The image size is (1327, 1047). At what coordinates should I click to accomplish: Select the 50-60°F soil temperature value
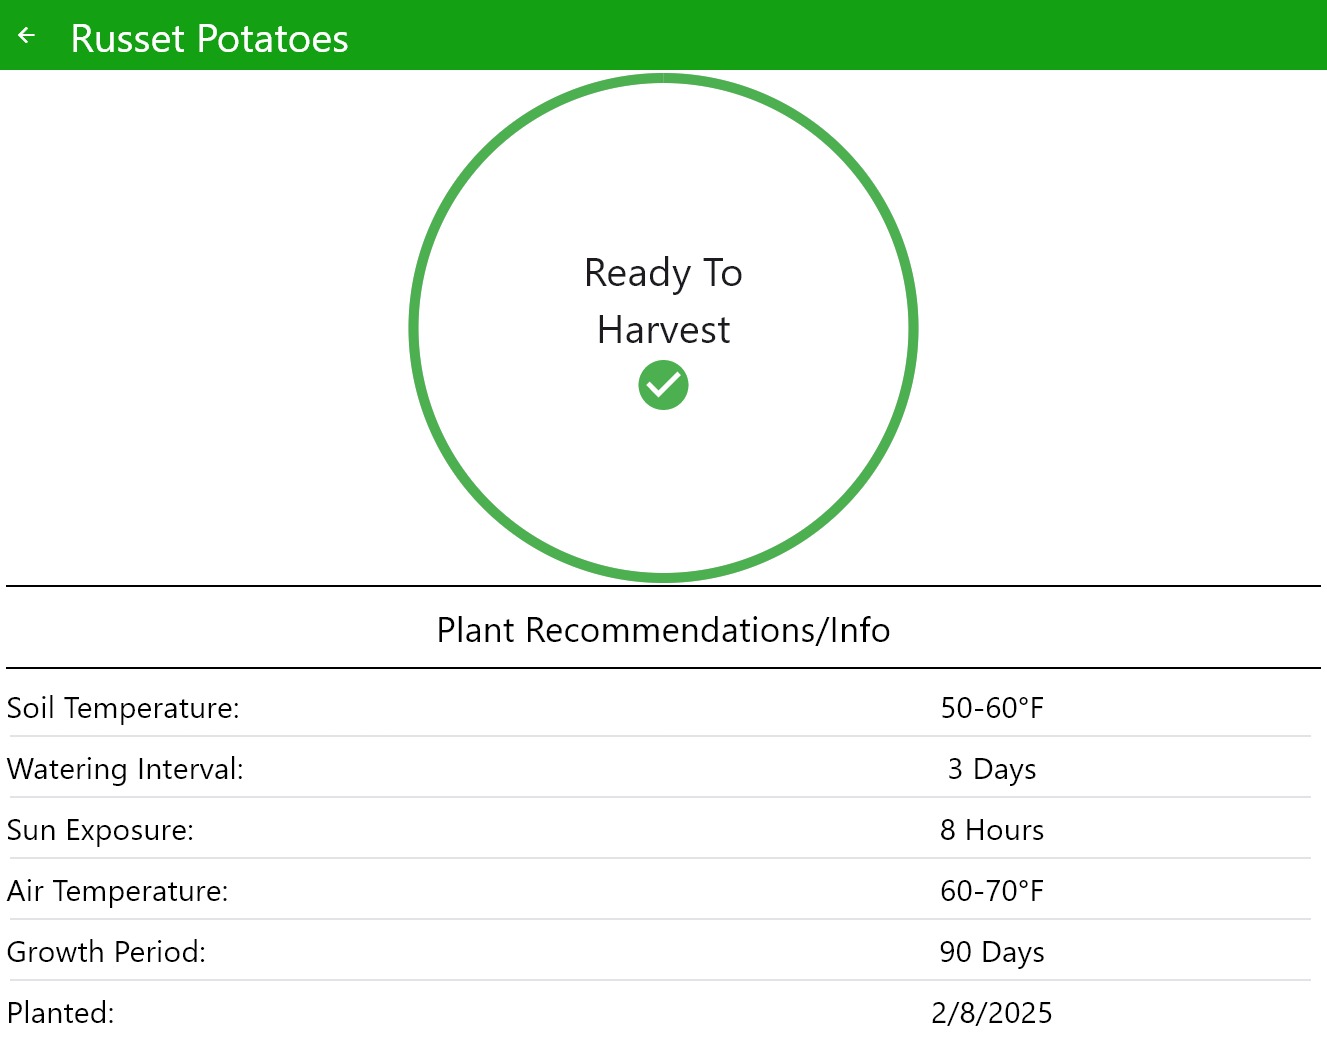click(x=991, y=708)
